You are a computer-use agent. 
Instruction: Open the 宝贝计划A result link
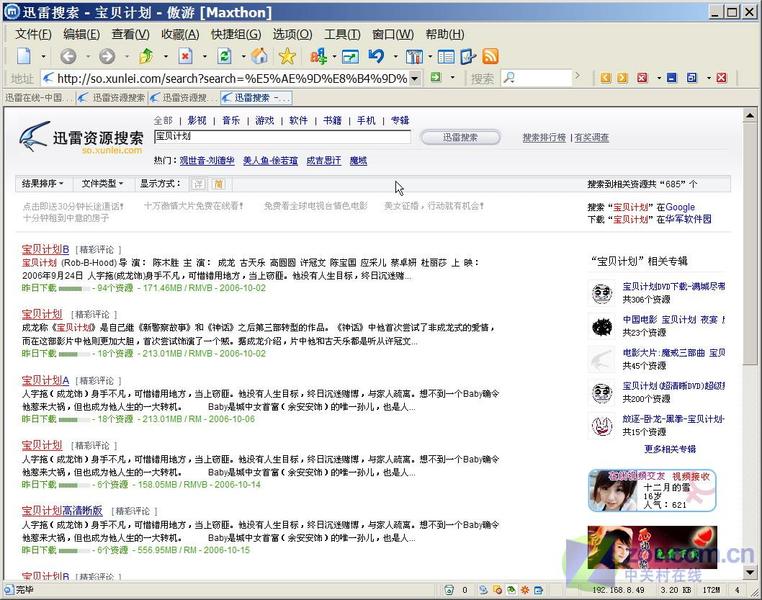[x=45, y=380]
